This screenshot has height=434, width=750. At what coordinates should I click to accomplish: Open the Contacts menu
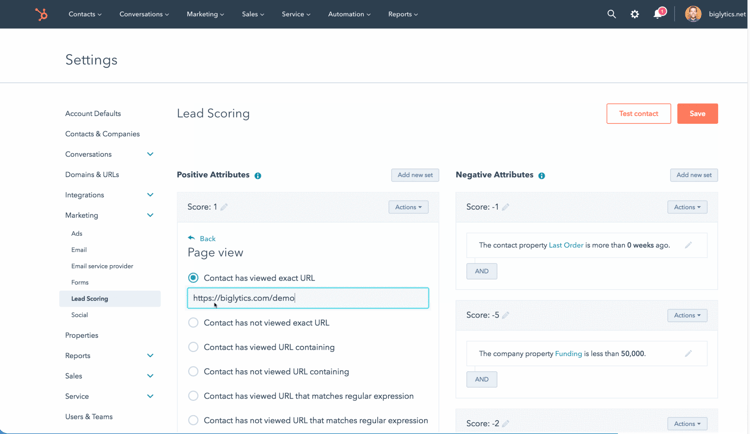85,14
